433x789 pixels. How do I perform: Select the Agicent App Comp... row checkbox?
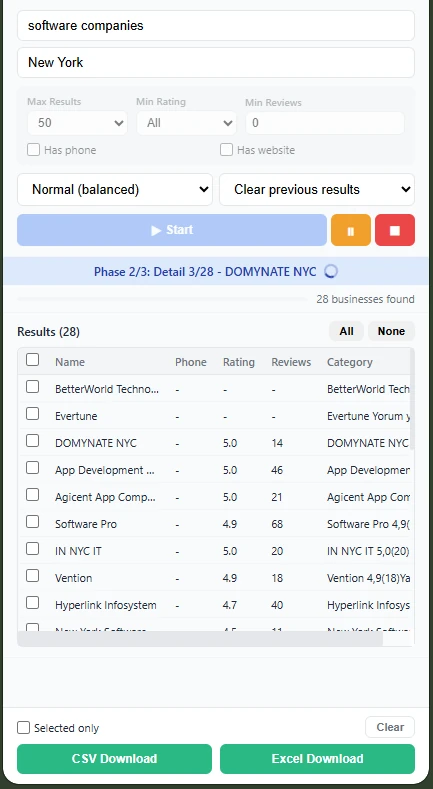pyautogui.click(x=32, y=495)
